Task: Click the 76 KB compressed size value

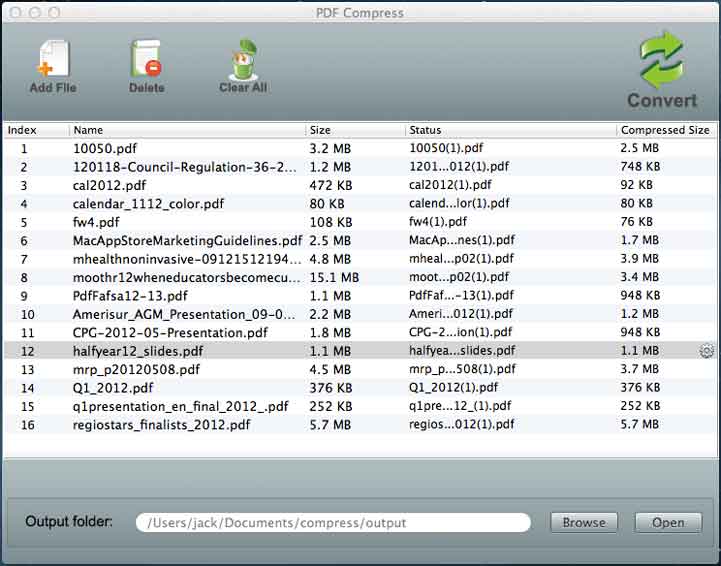Action: click(x=636, y=222)
